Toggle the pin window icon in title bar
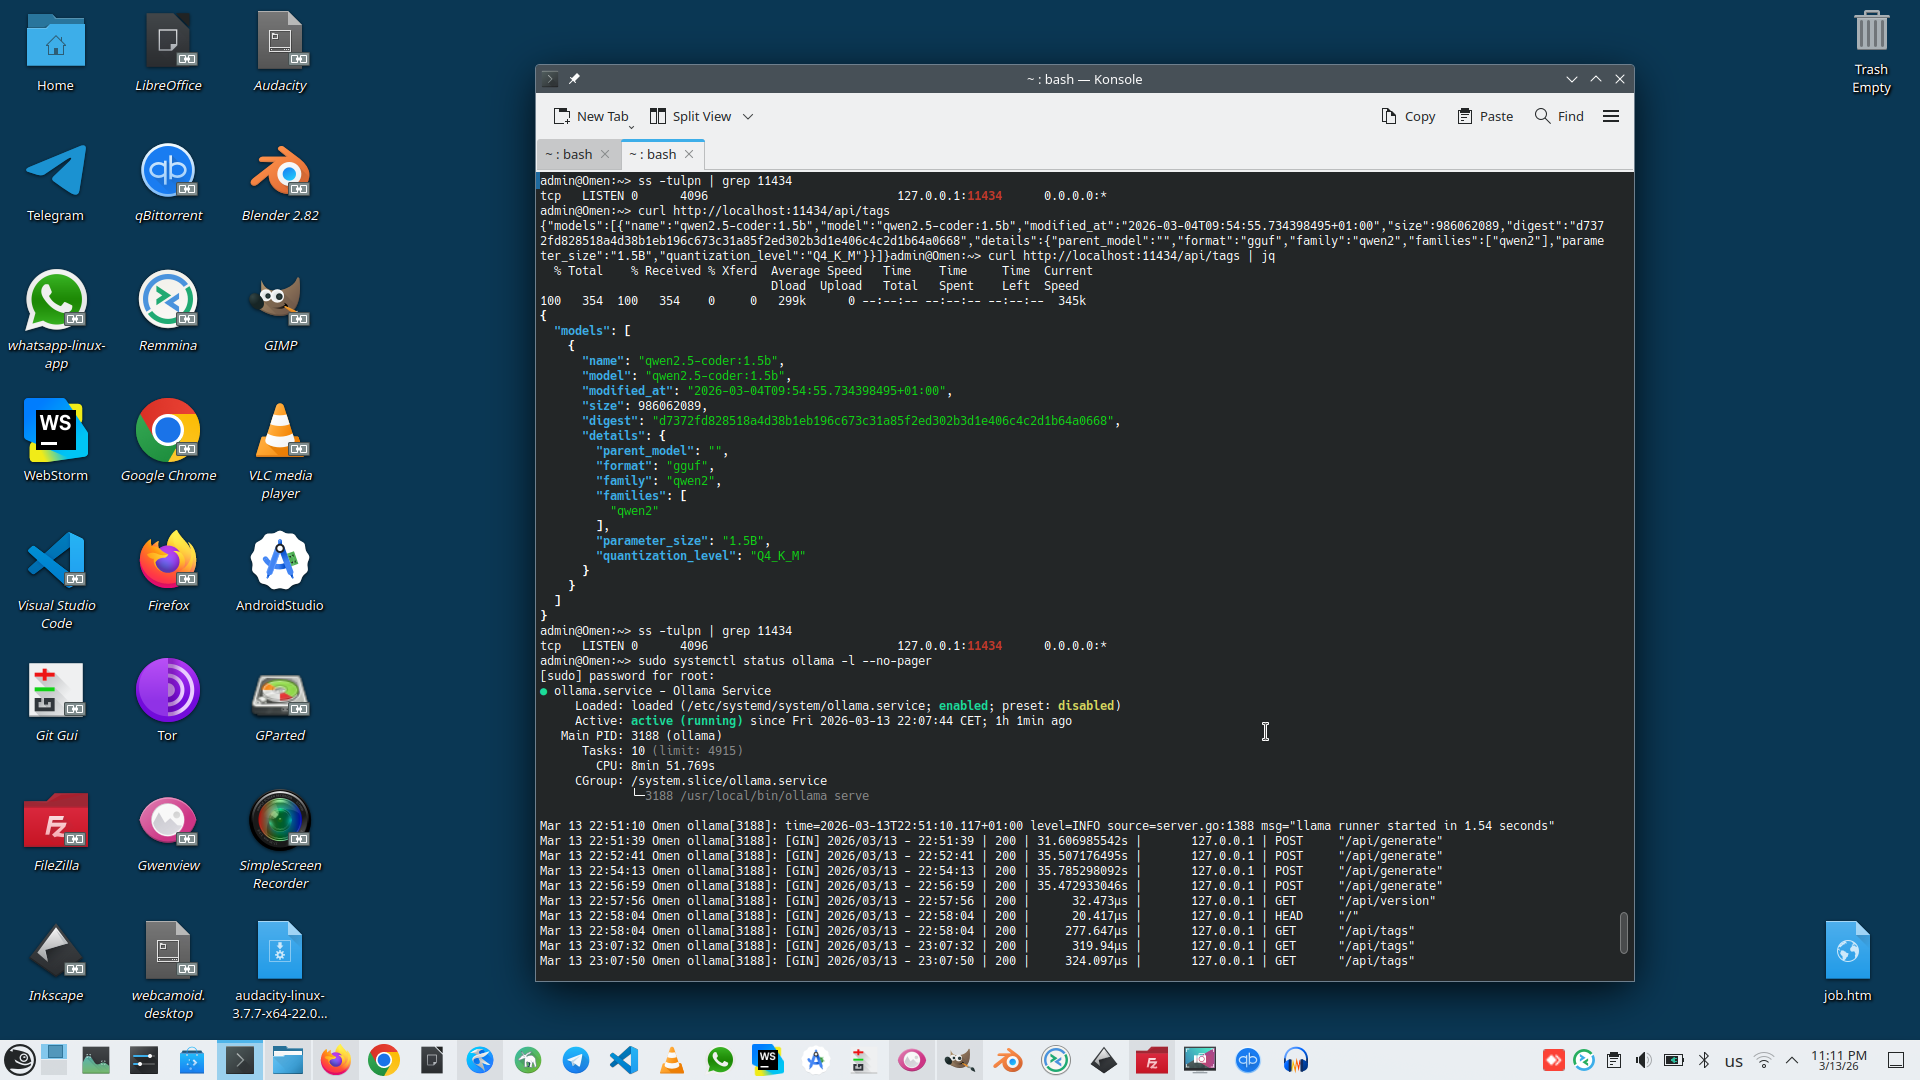The height and width of the screenshot is (1080, 1920). (574, 79)
